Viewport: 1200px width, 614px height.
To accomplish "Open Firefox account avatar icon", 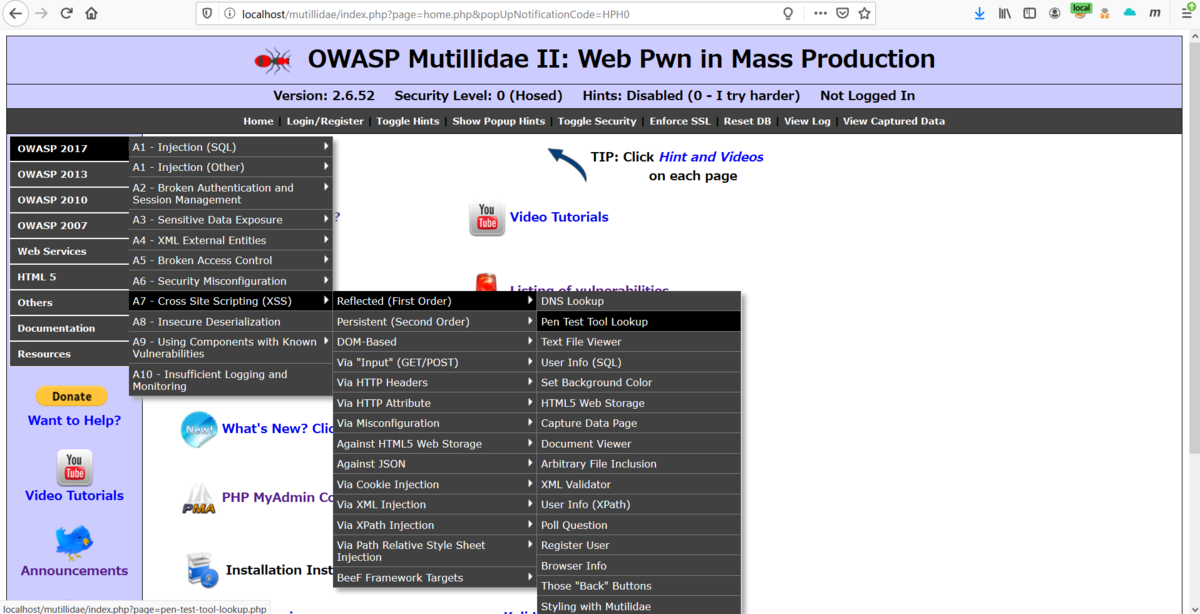I will [x=1054, y=13].
